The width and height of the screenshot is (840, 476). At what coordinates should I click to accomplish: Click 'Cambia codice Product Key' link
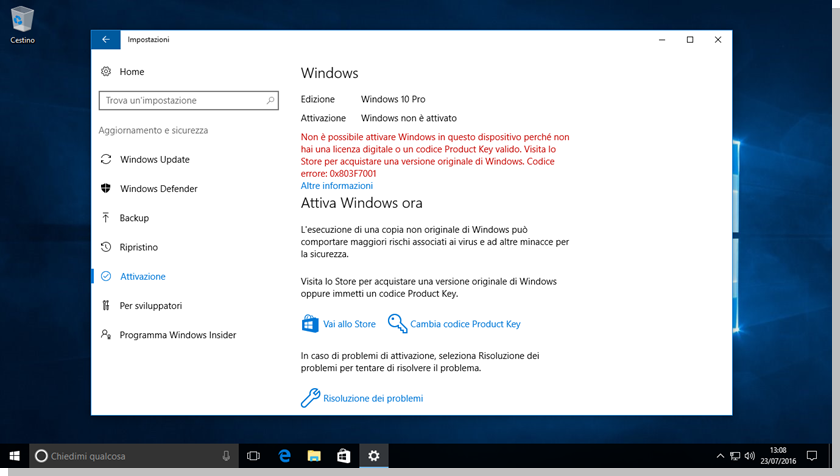point(465,324)
